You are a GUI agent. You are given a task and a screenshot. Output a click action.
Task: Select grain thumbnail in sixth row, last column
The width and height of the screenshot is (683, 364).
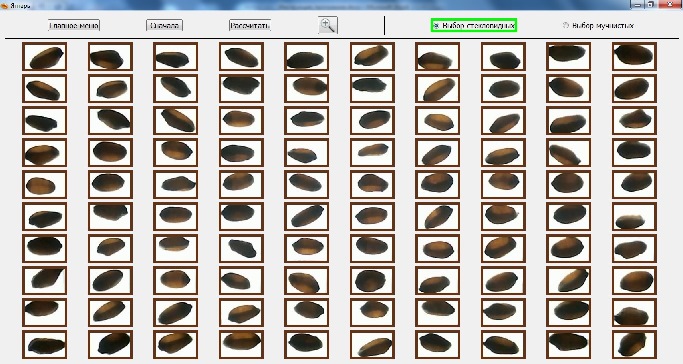634,216
